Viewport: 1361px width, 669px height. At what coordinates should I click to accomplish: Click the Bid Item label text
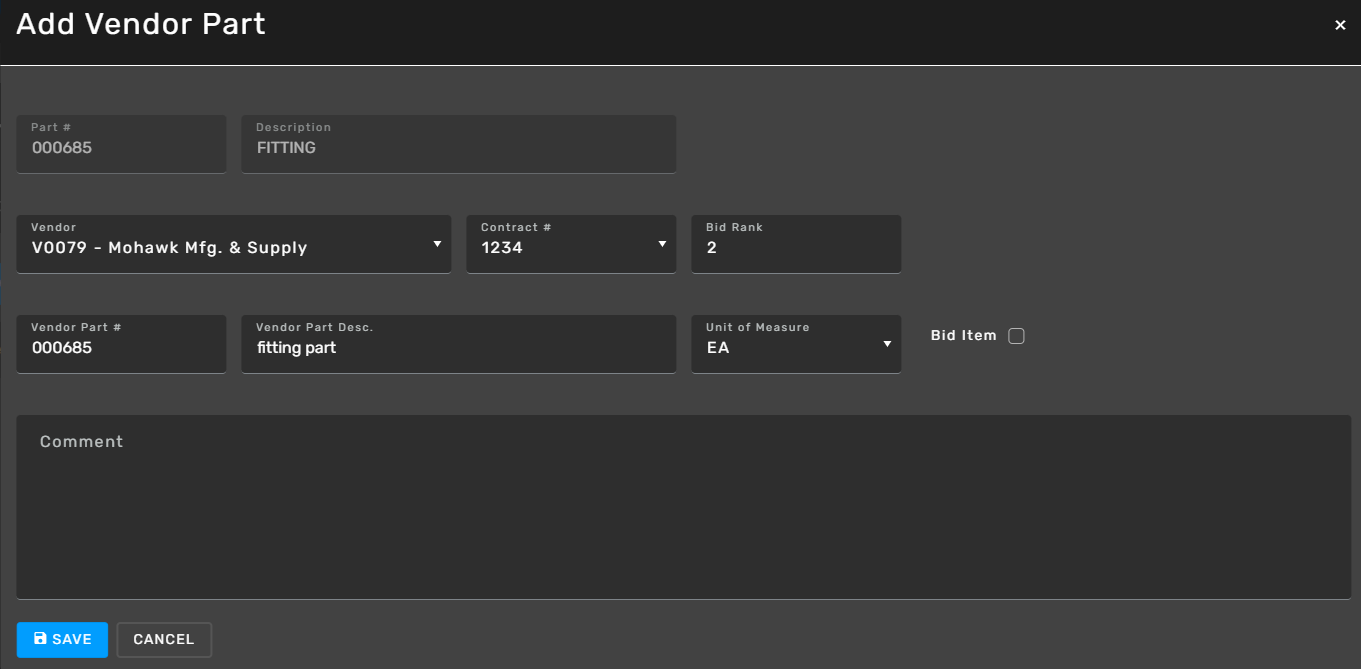[x=963, y=336]
